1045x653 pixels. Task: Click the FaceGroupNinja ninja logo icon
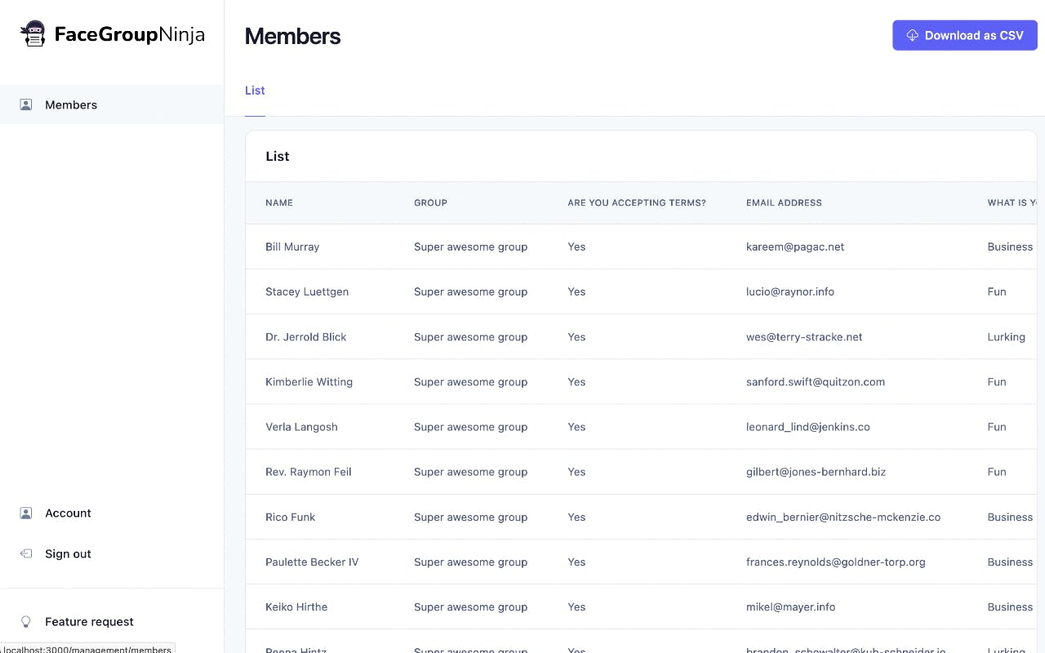tap(33, 34)
